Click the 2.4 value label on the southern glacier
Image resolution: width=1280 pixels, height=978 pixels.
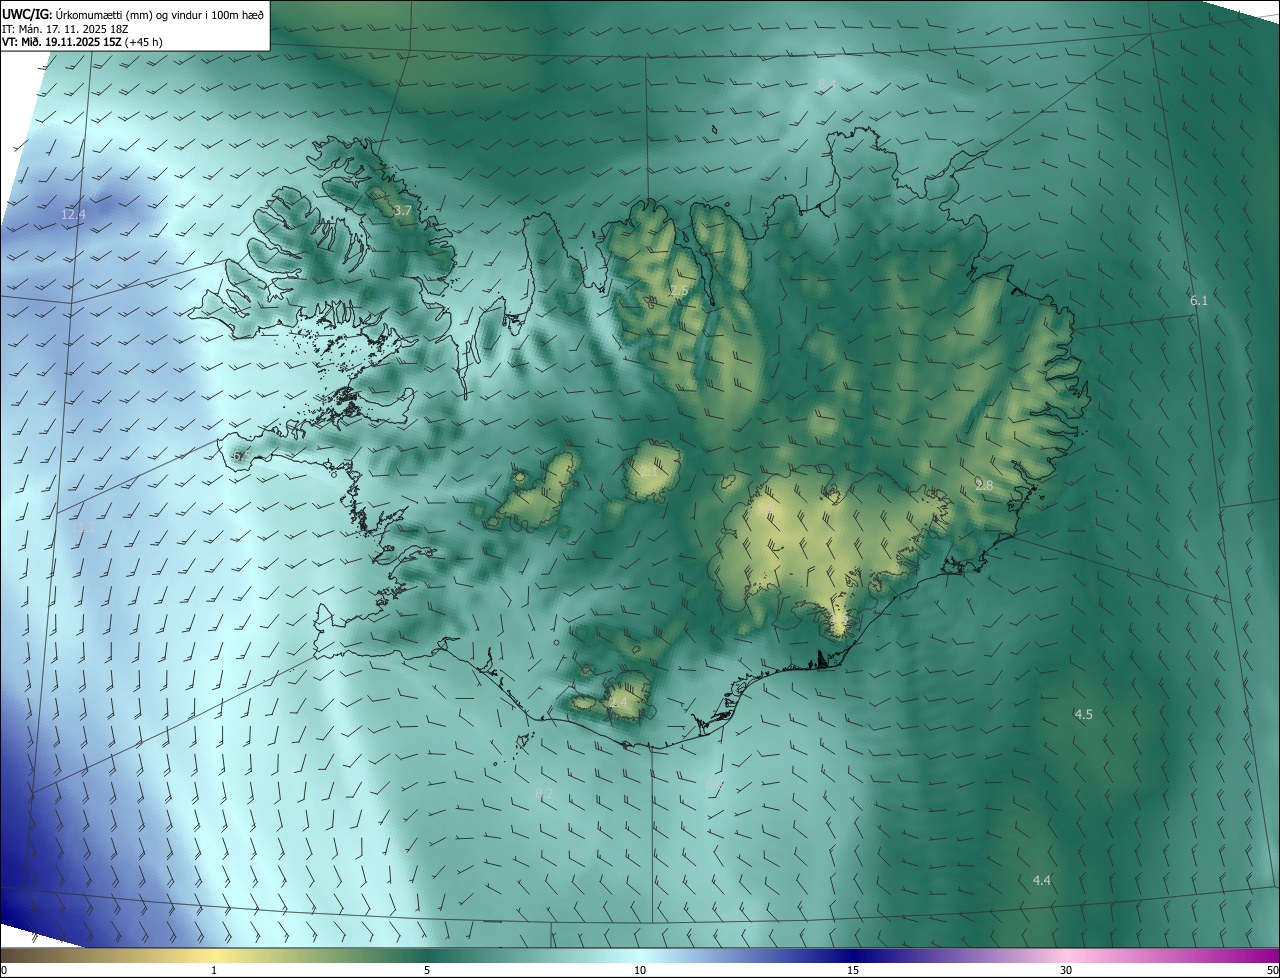[x=619, y=703]
